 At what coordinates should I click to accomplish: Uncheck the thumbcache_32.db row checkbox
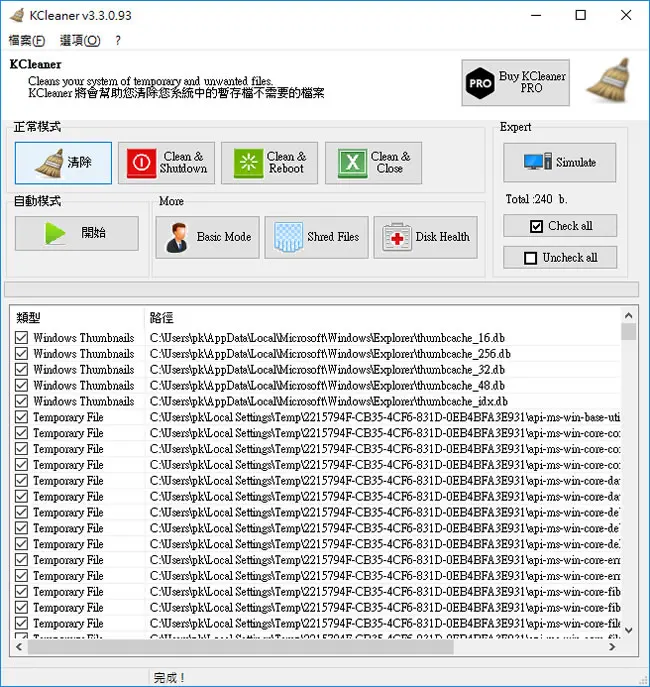click(x=21, y=369)
